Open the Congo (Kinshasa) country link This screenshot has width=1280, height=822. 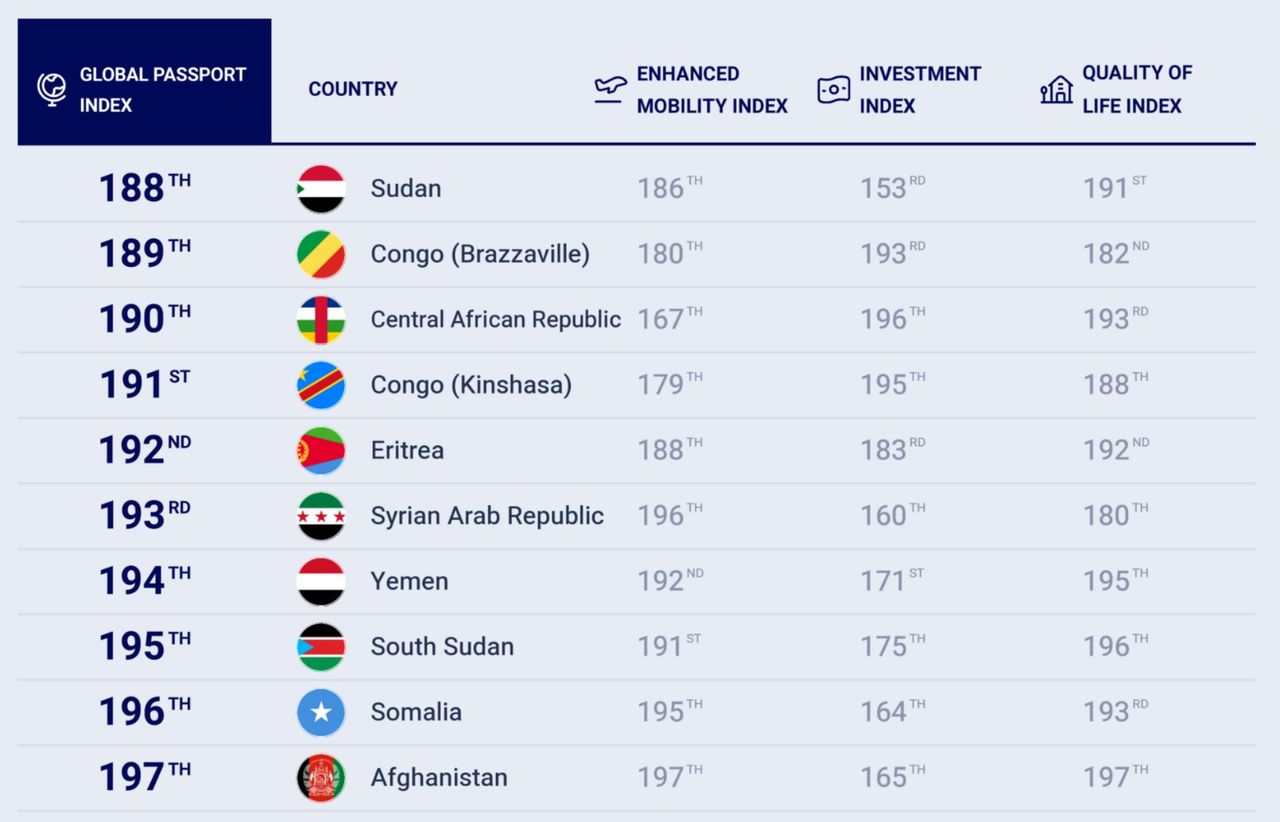(x=471, y=385)
